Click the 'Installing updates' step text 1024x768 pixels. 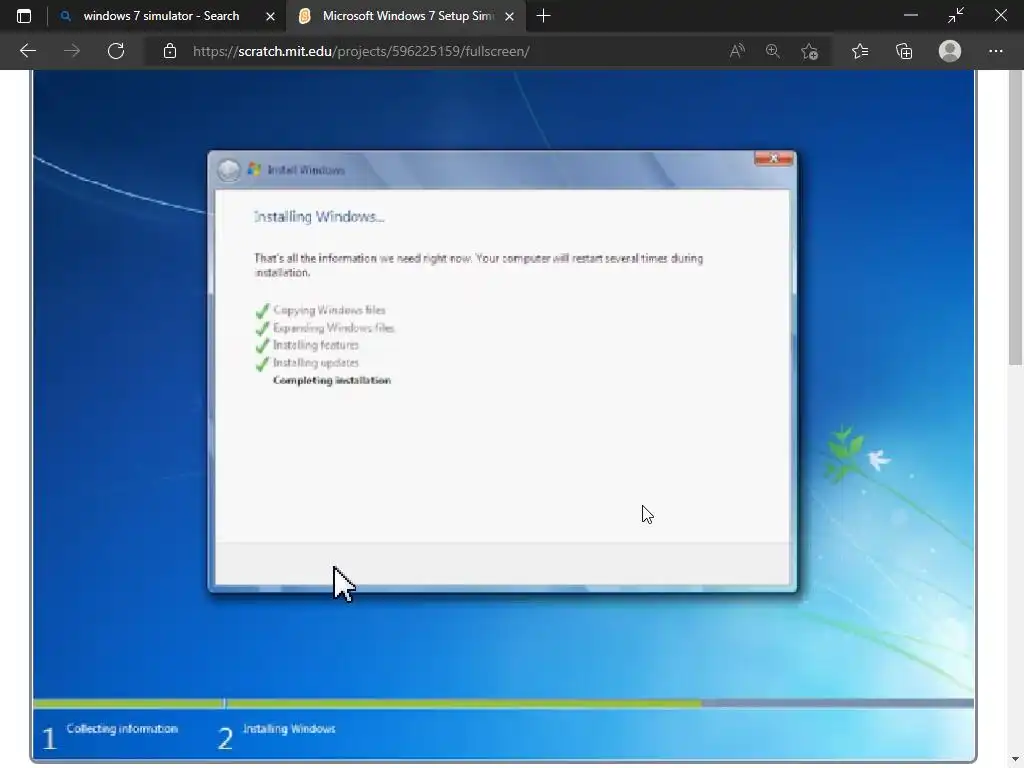coord(315,362)
